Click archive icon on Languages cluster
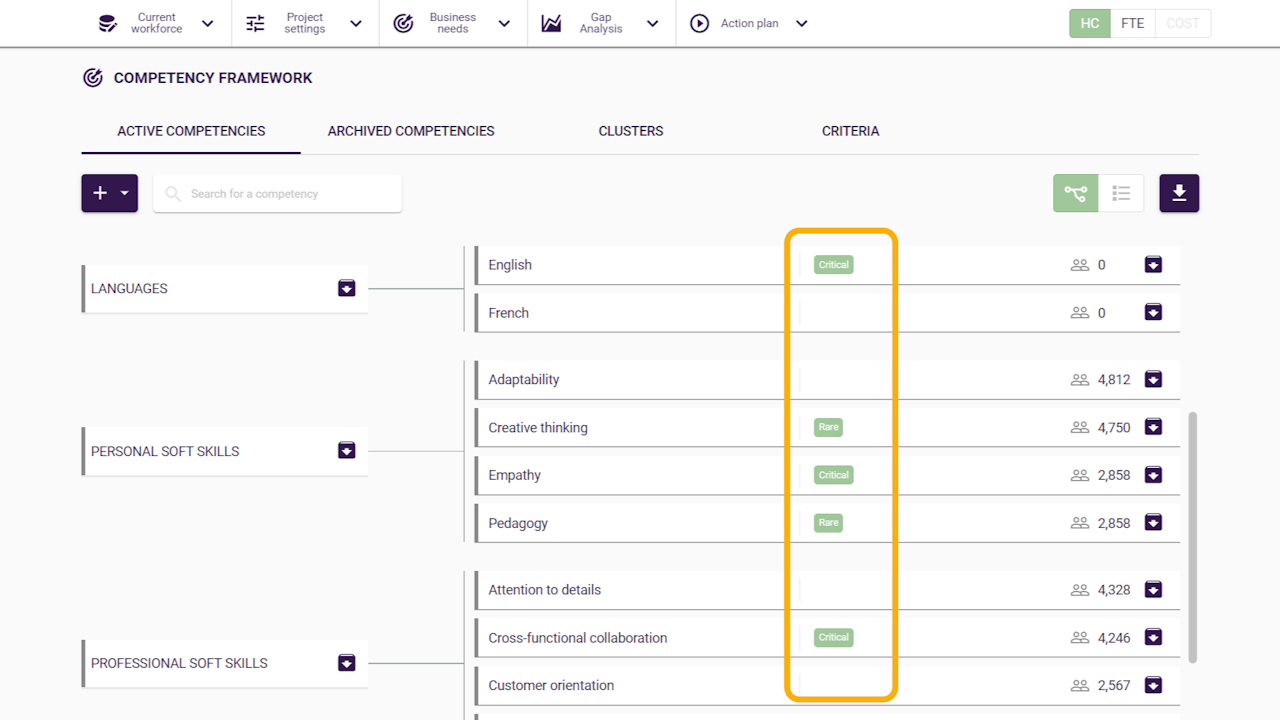This screenshot has height=720, width=1280. [346, 288]
